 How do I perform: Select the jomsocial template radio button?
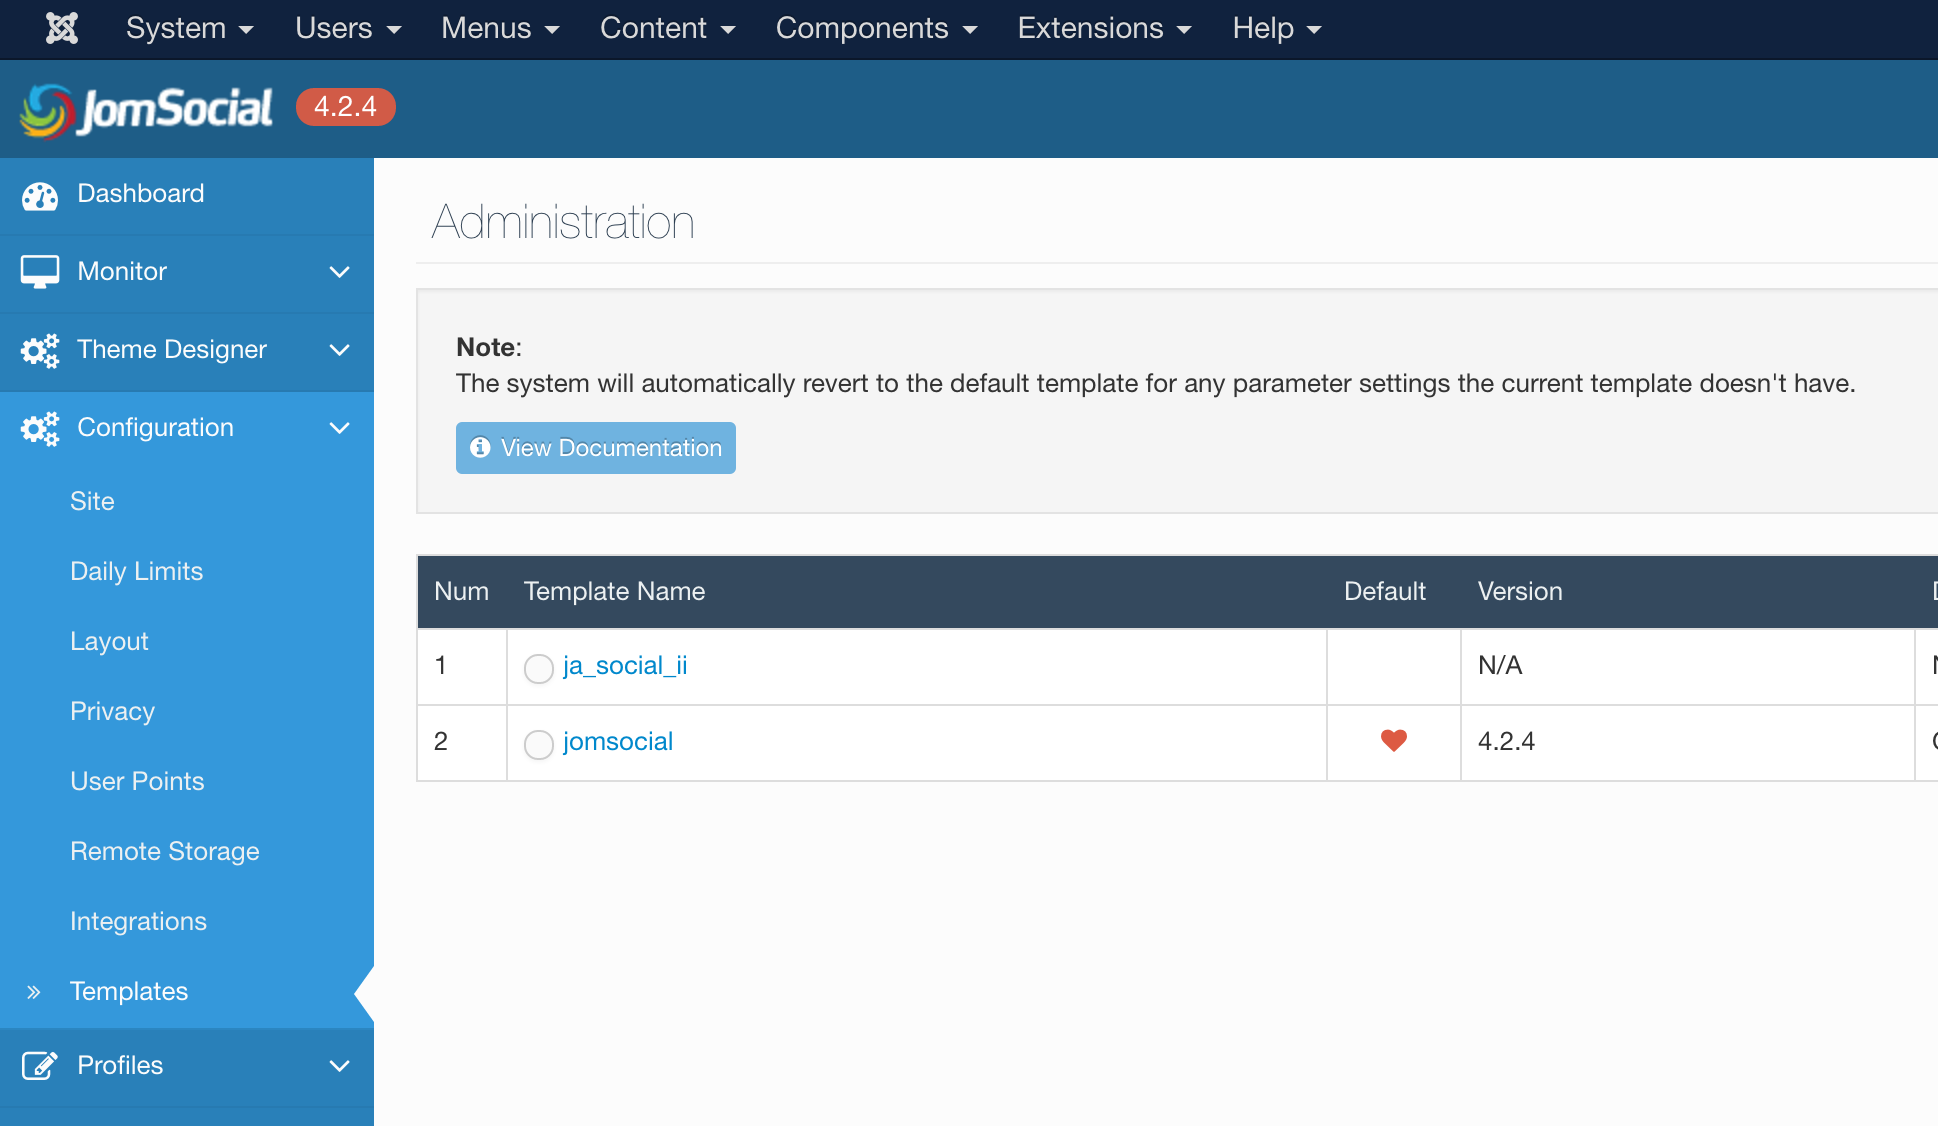click(x=539, y=744)
